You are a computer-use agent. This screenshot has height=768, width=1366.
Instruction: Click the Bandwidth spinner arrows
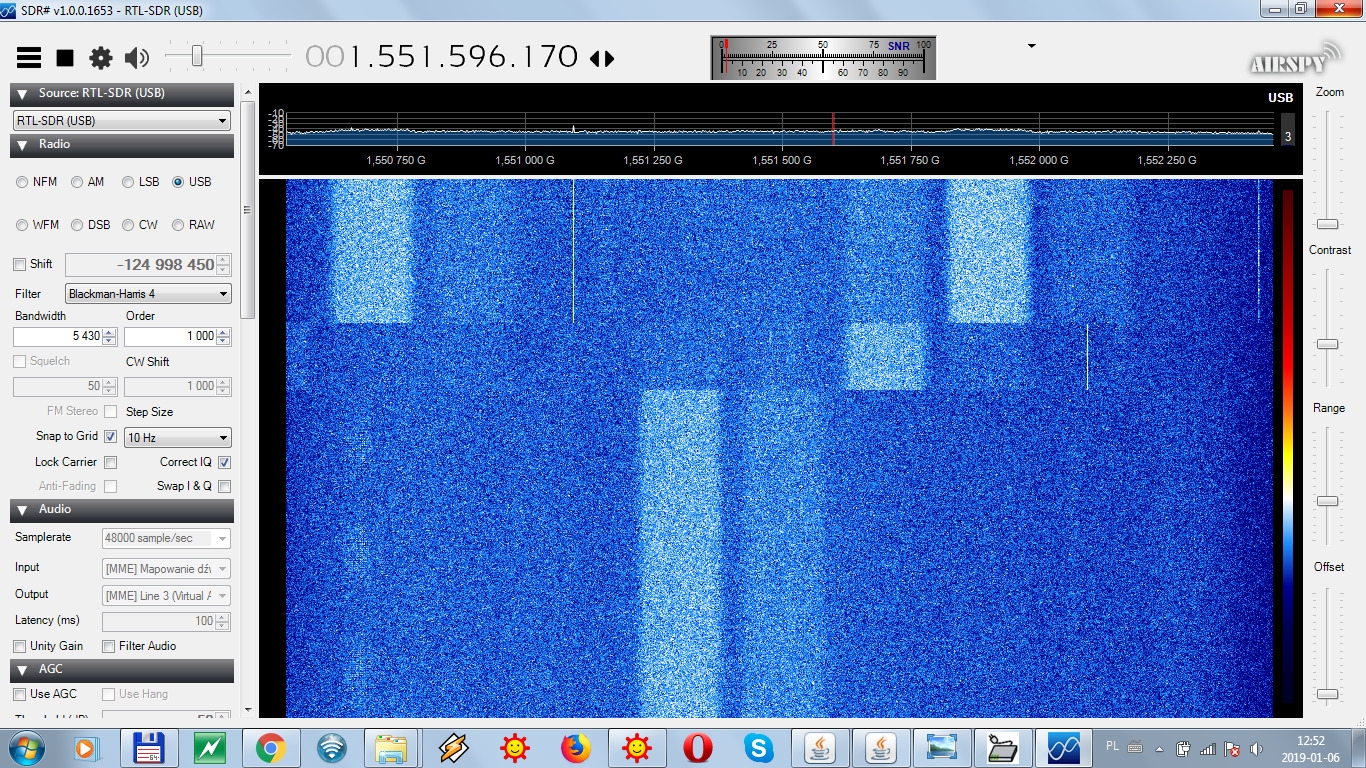point(110,336)
